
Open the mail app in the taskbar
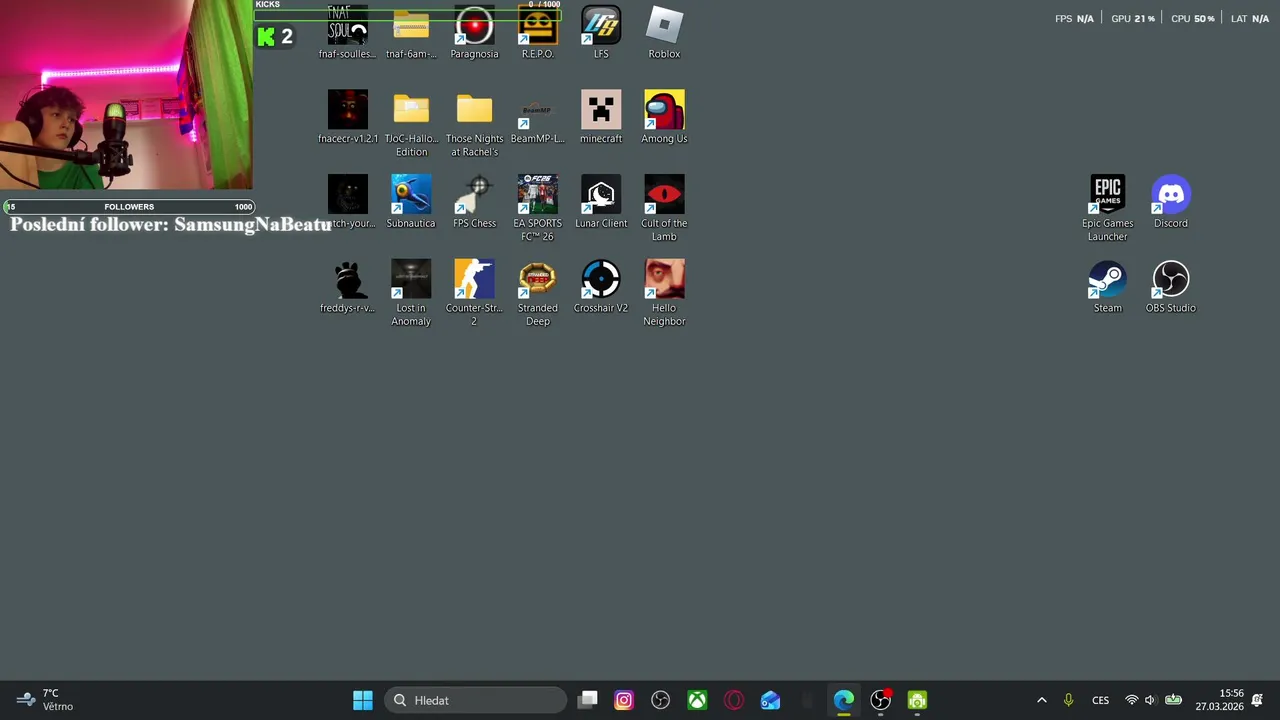coord(770,700)
